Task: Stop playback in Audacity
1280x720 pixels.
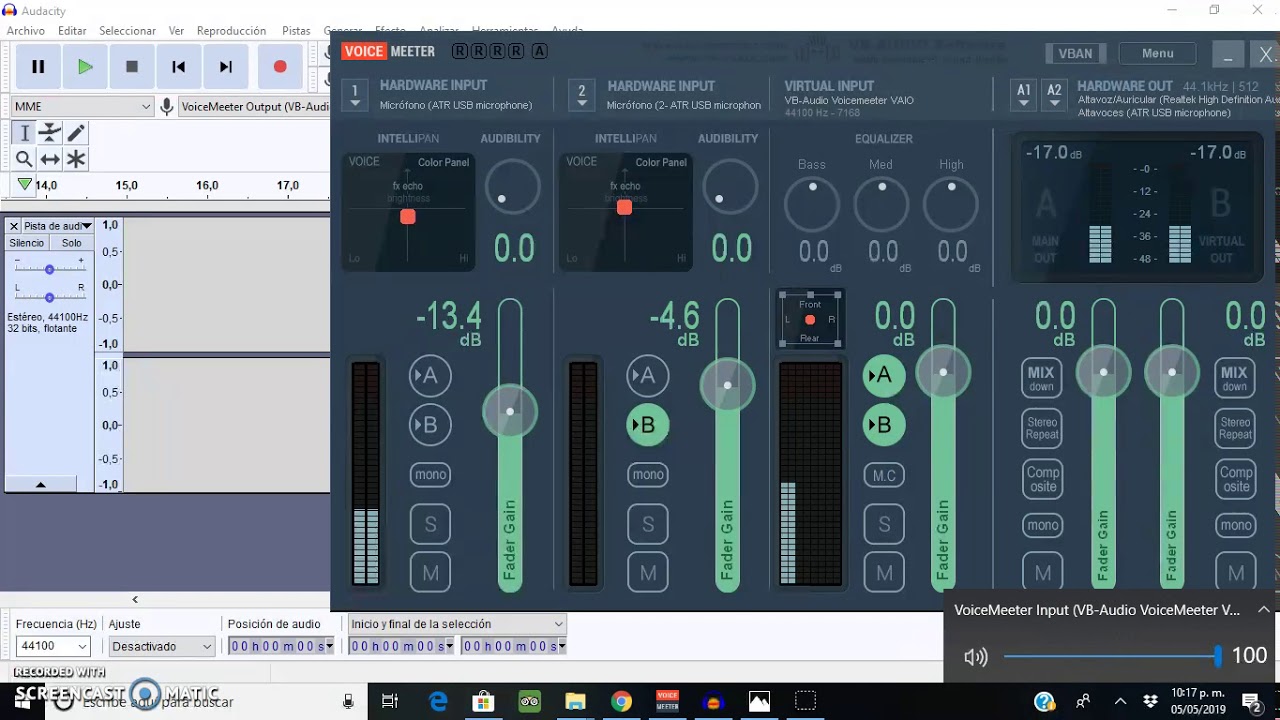Action: pos(132,67)
